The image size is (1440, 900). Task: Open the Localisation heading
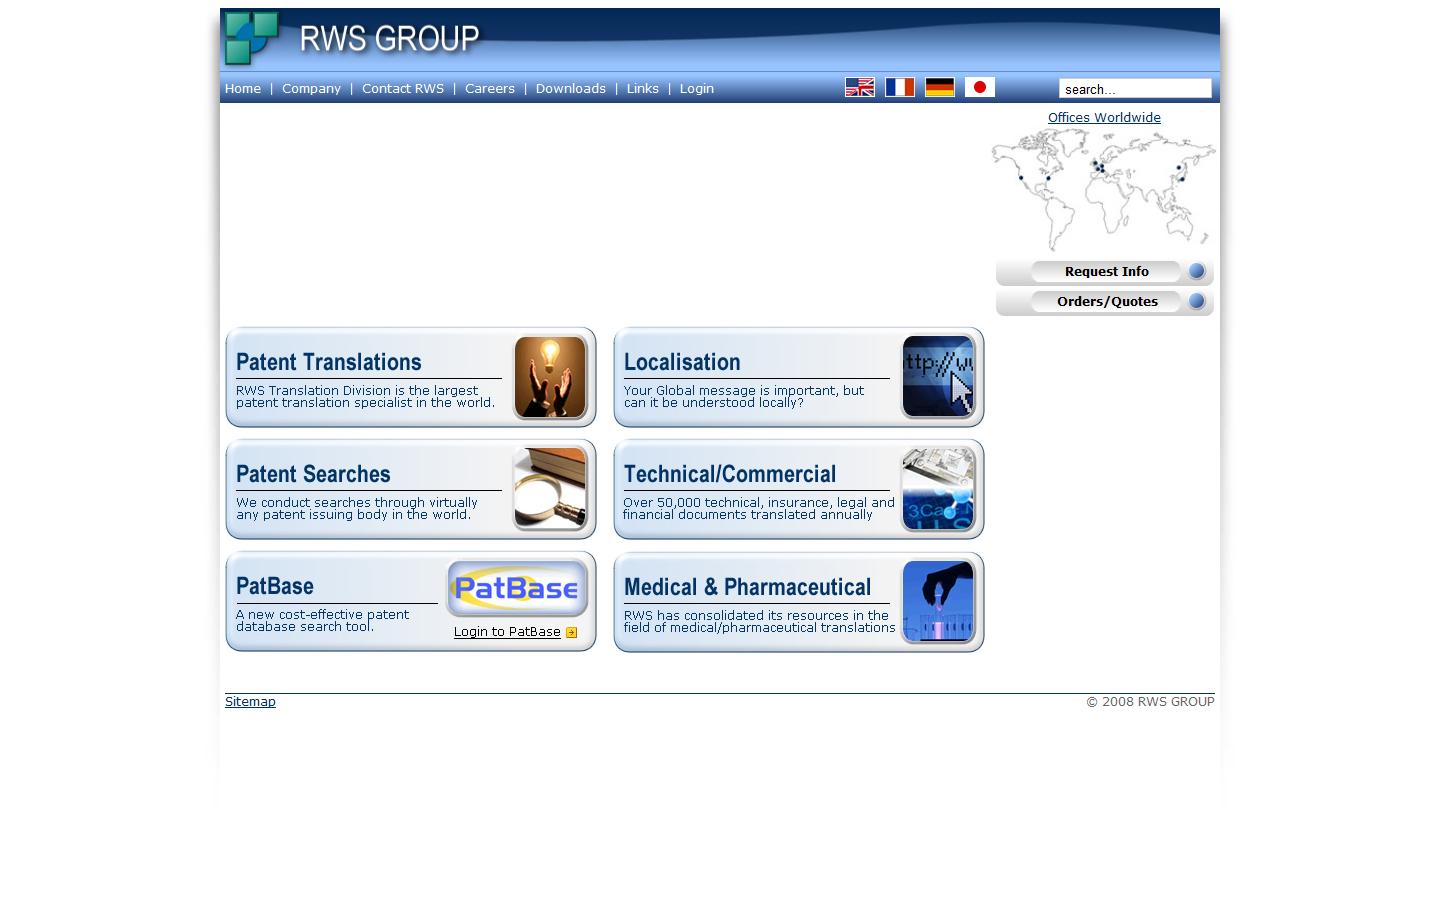click(x=682, y=362)
